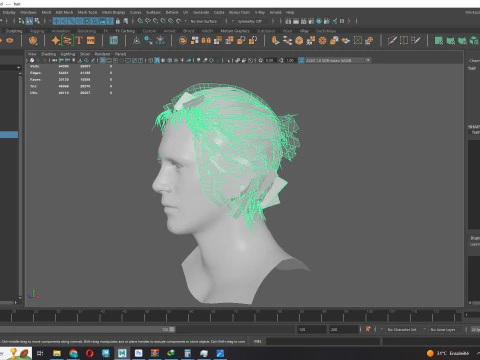Open the Arnold menu

pos(275,12)
